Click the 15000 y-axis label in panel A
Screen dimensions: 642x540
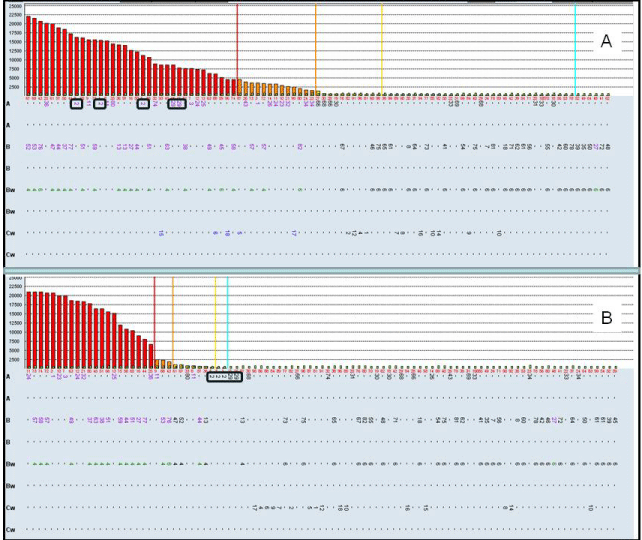tap(15, 42)
